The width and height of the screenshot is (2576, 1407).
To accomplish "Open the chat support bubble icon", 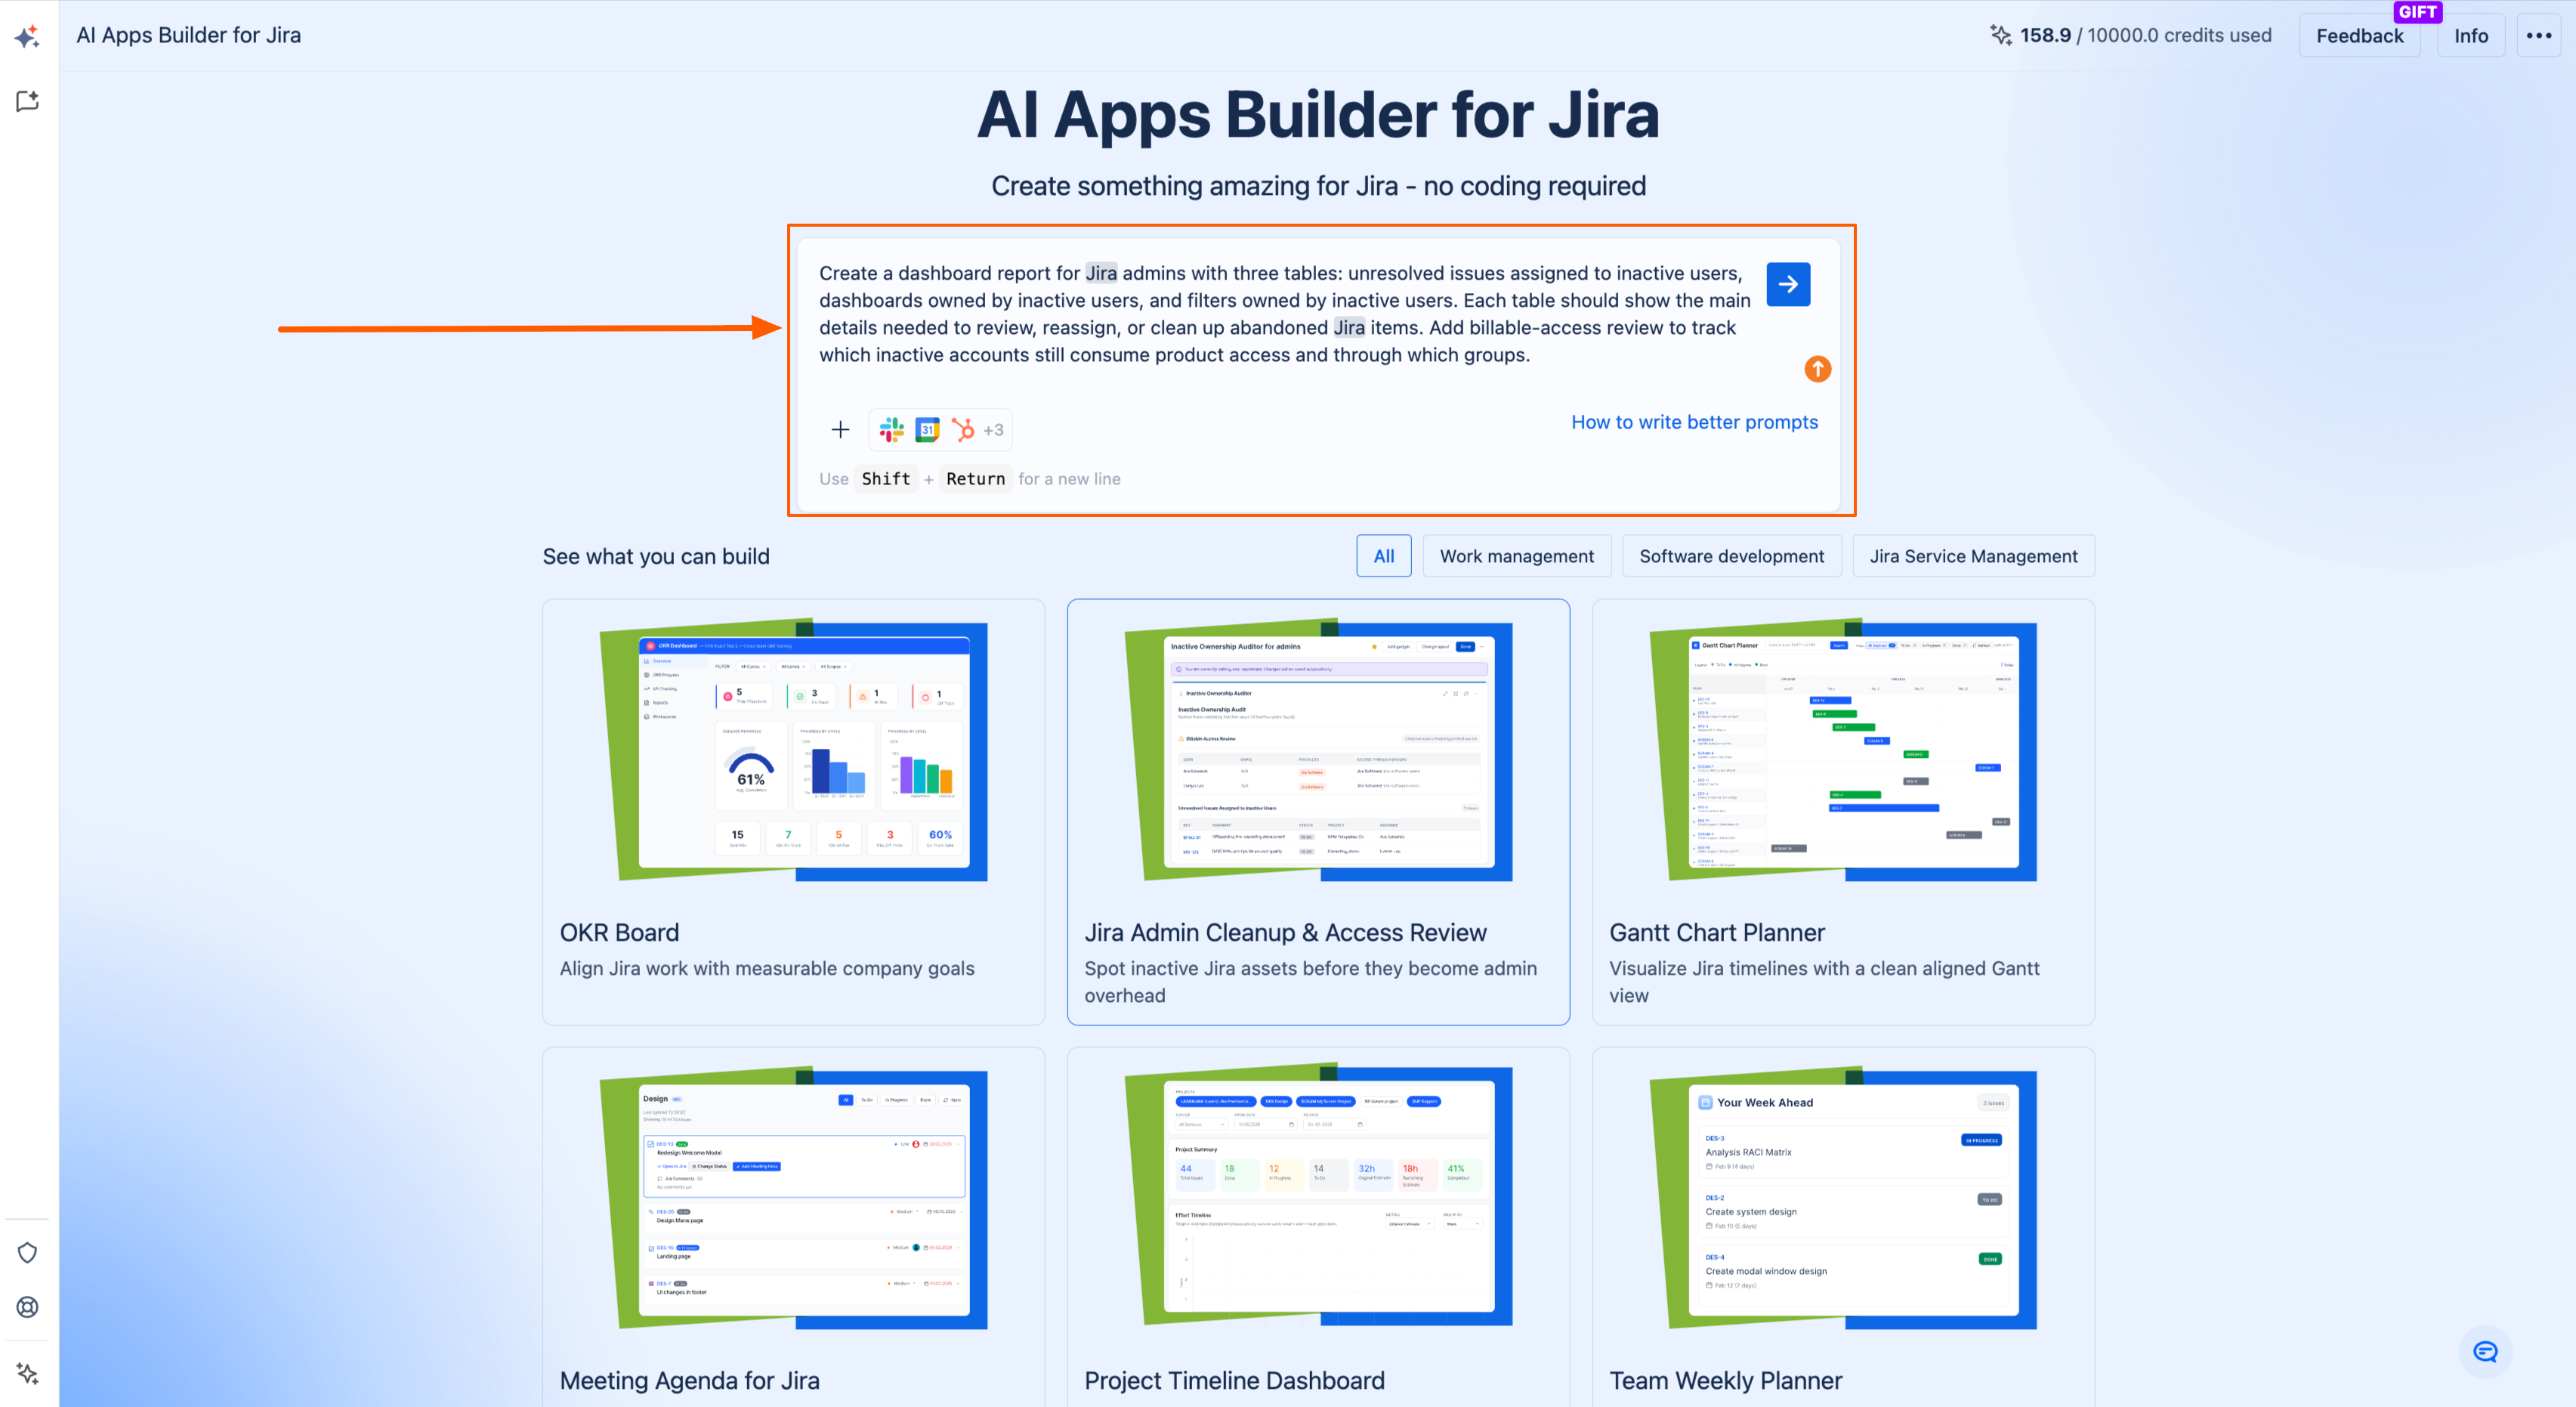I will 2485,1352.
